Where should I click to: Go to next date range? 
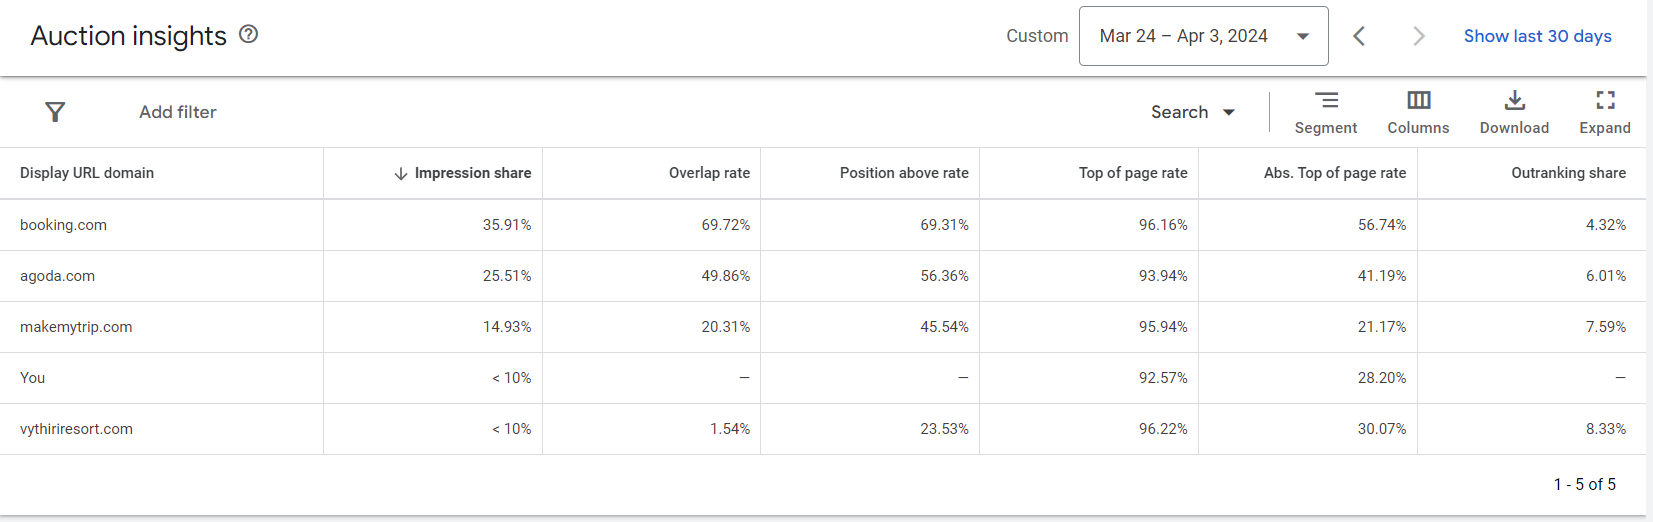tap(1418, 36)
